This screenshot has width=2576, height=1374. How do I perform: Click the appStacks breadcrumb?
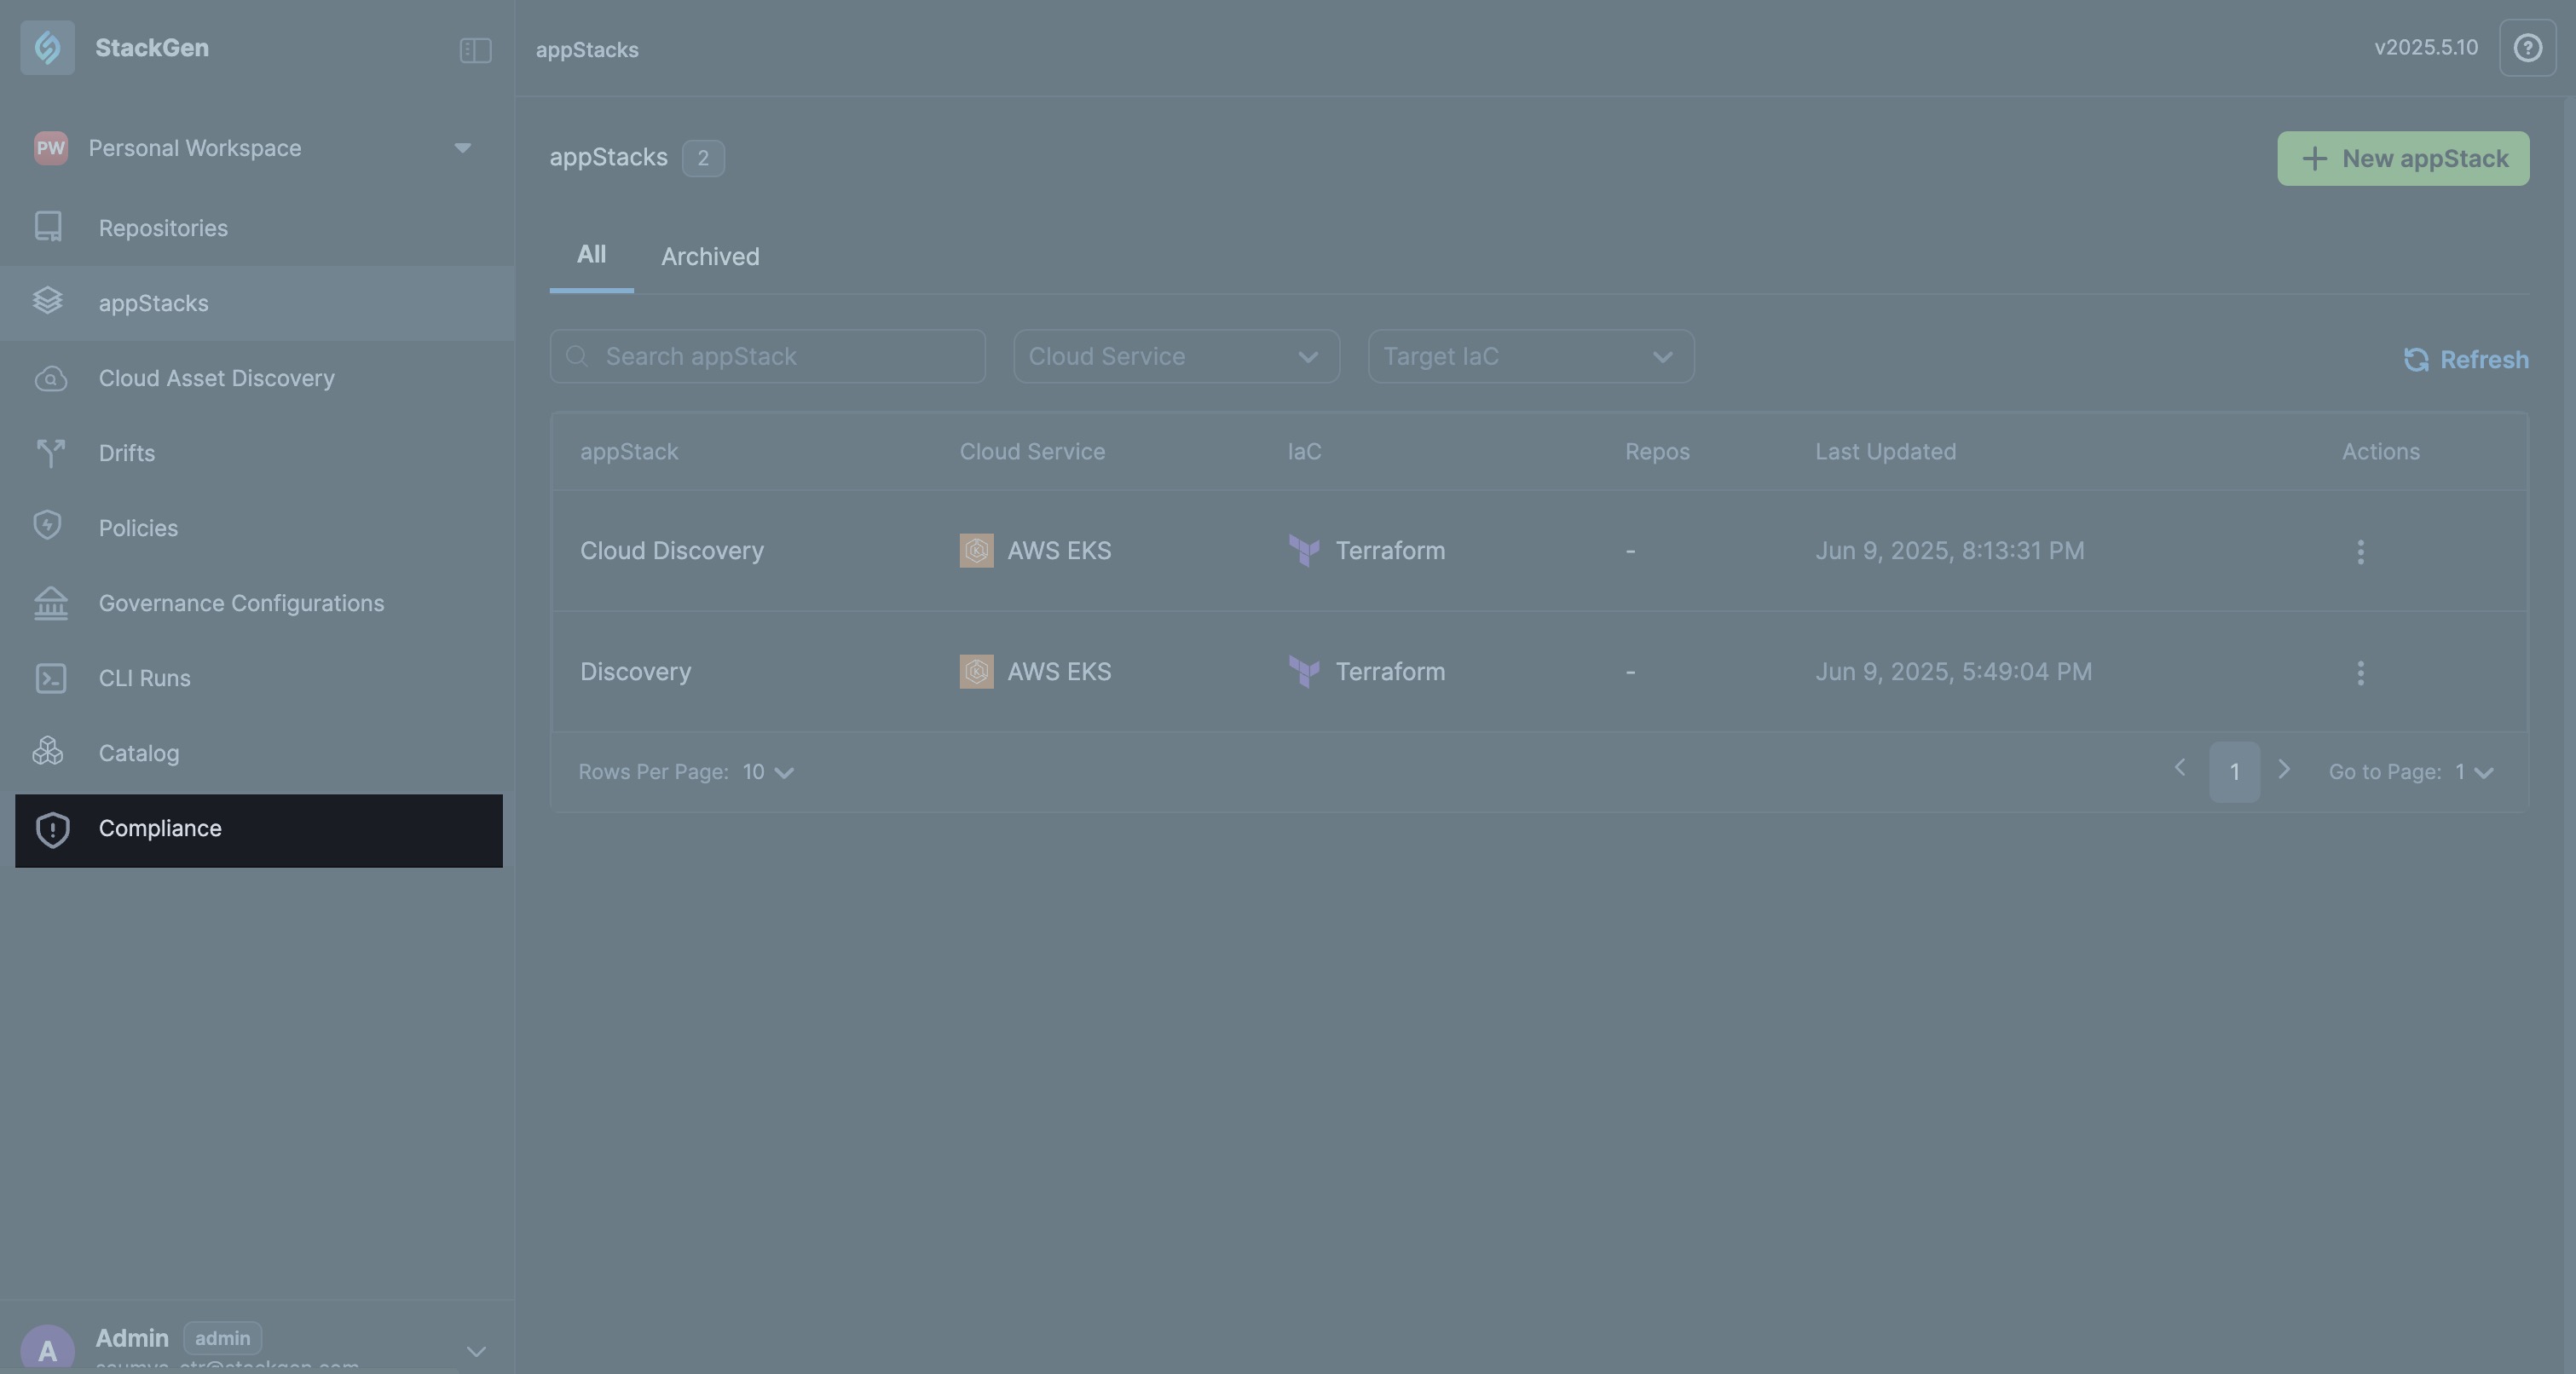tap(587, 49)
